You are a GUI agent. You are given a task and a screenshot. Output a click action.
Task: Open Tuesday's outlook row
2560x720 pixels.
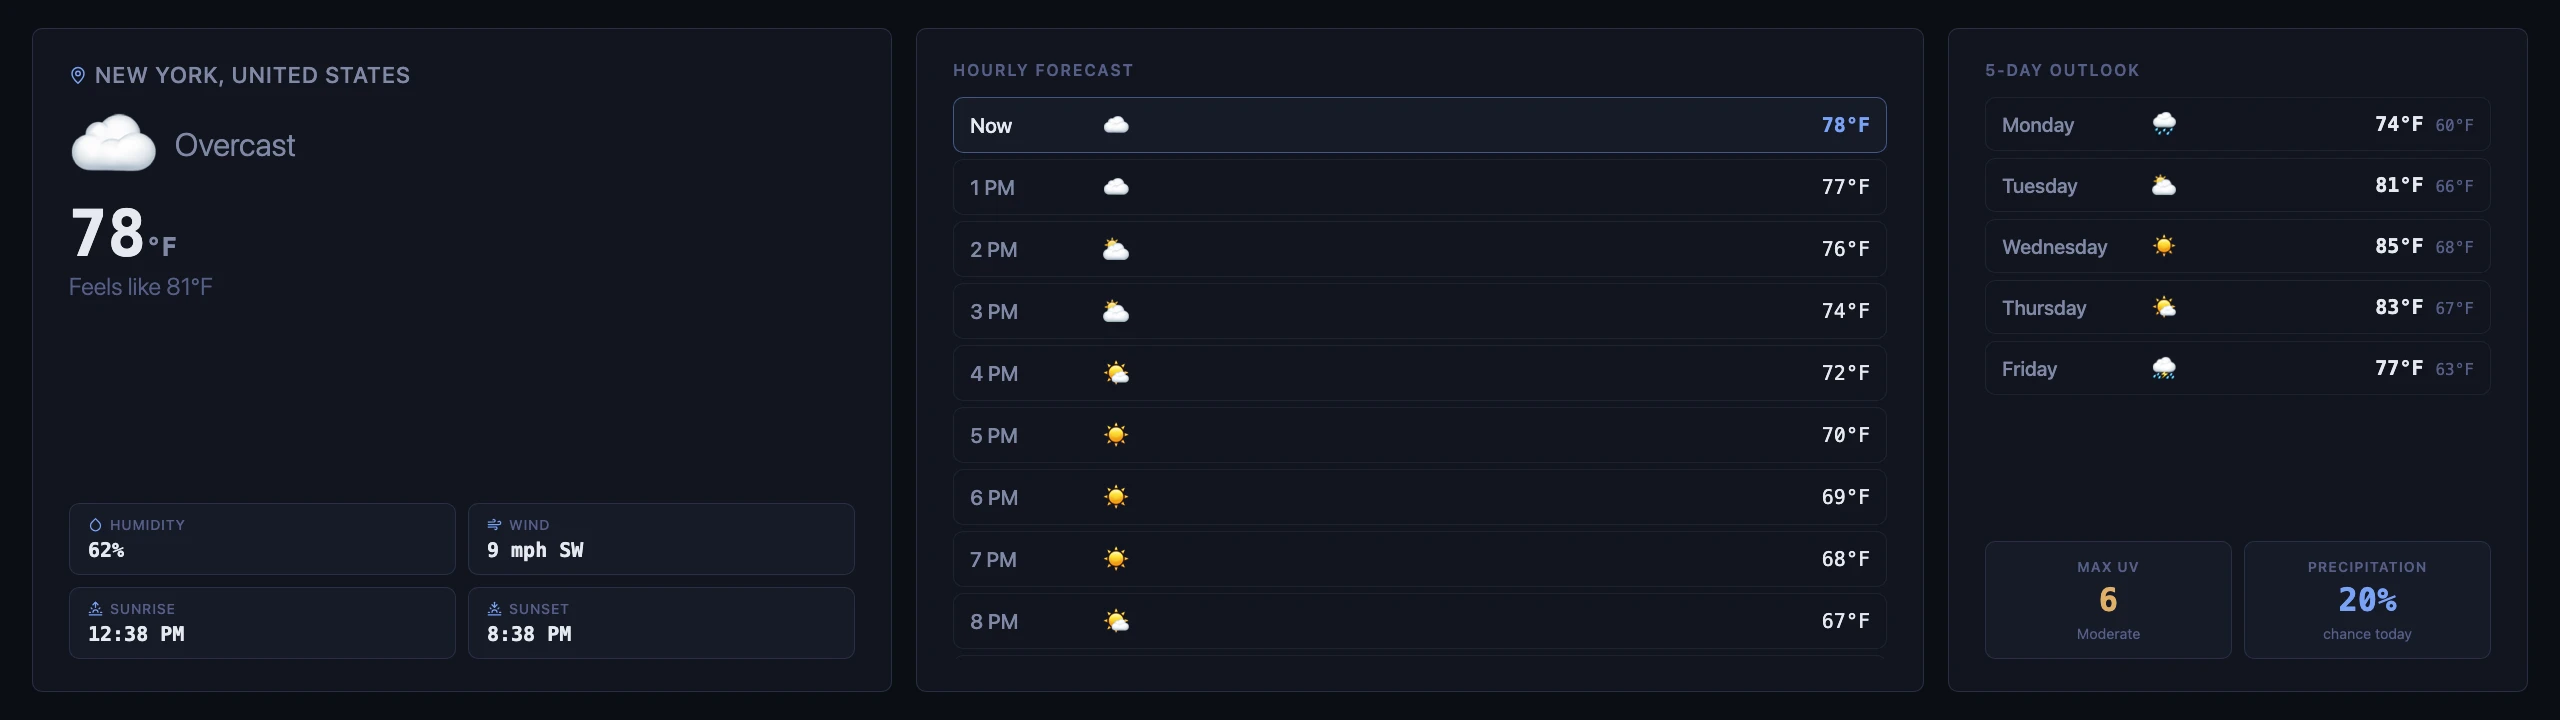click(2238, 185)
